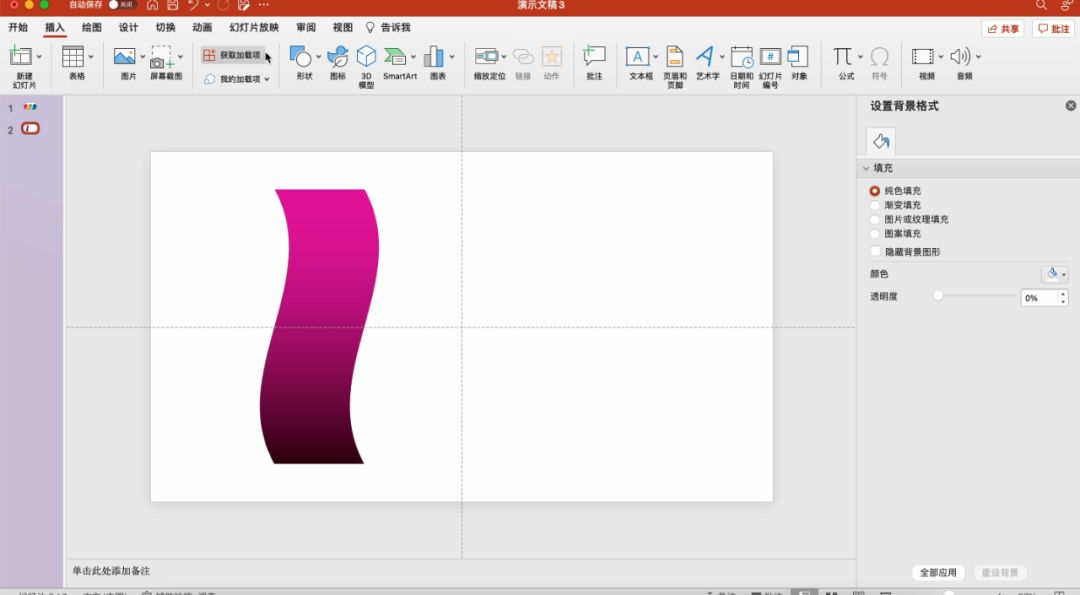Viewport: 1080px width, 595px height.
Task: Enable the 隐藏背景图形 checkbox
Action: tap(876, 252)
